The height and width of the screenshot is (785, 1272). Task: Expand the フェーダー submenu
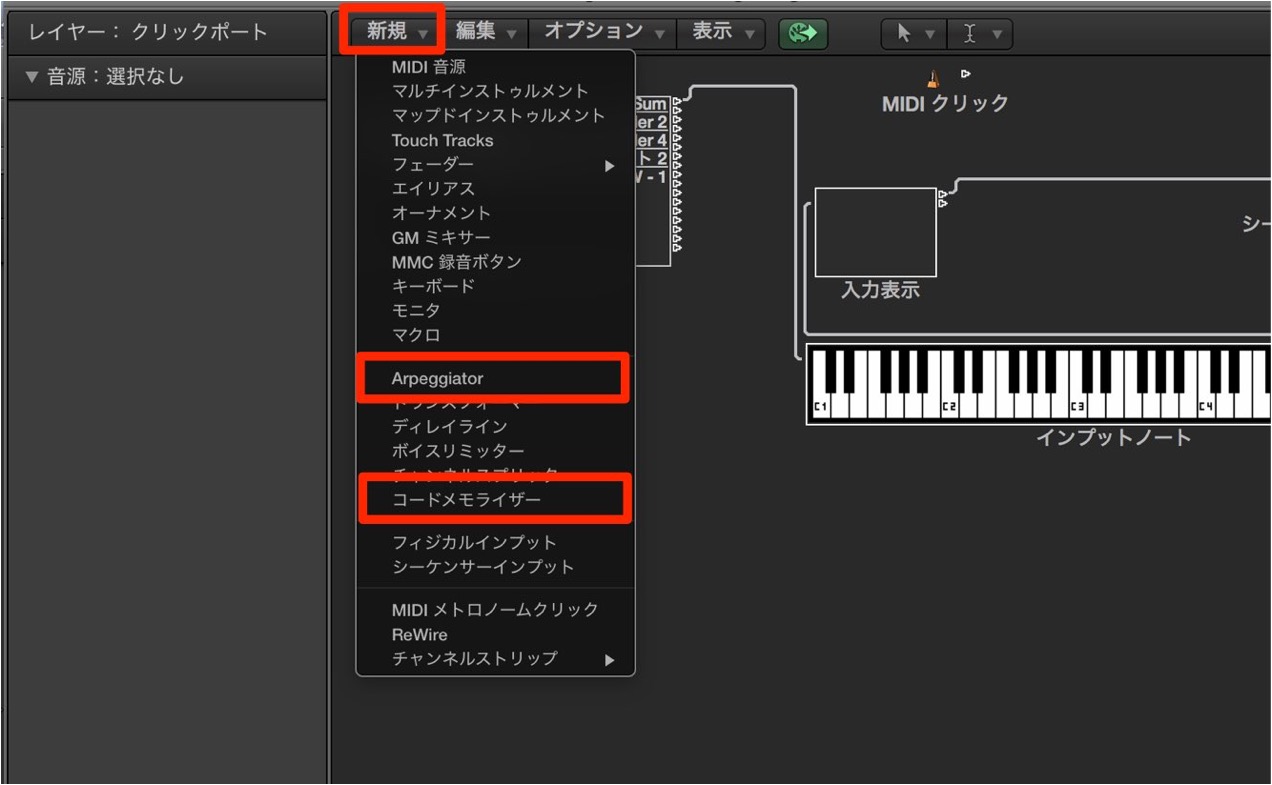coord(495,164)
